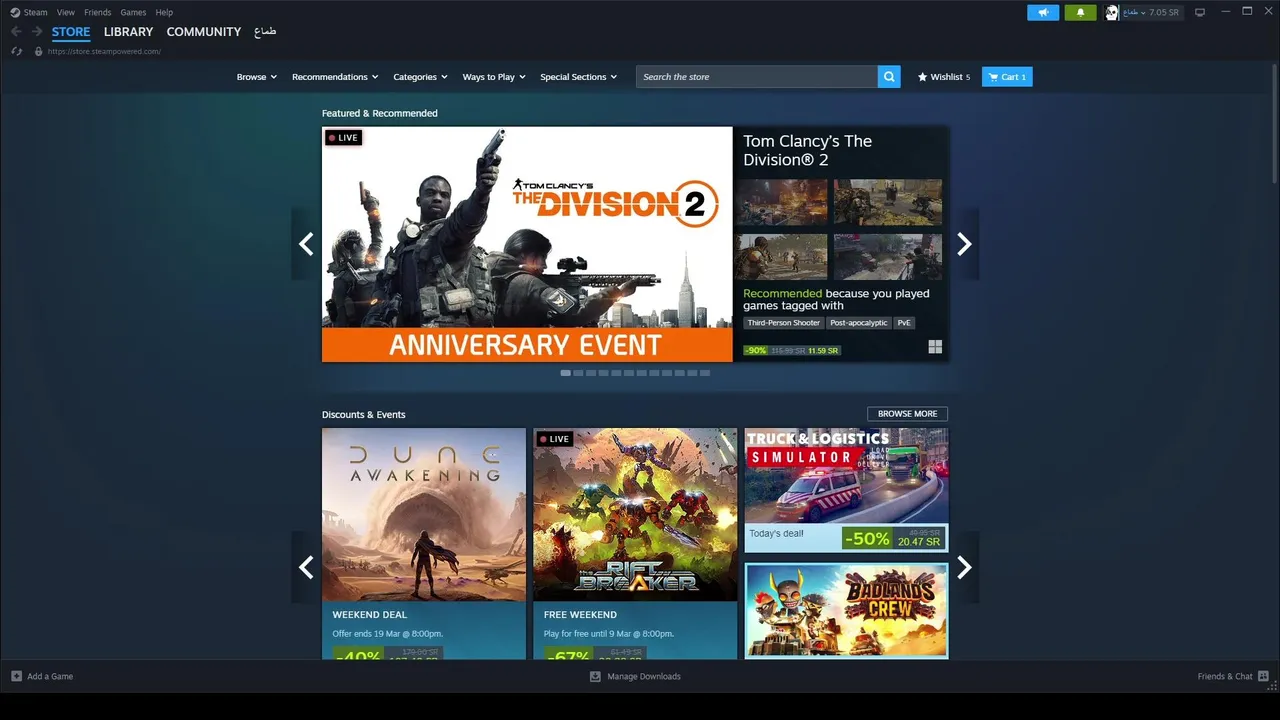The image size is (1280, 720).
Task: Open the Steam menu
Action: point(35,12)
